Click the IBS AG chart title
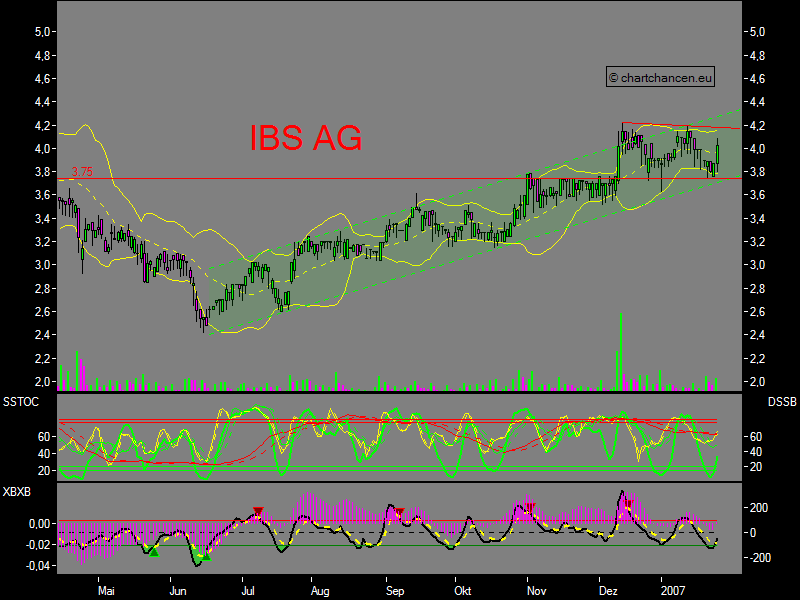The image size is (800, 600). [305, 139]
